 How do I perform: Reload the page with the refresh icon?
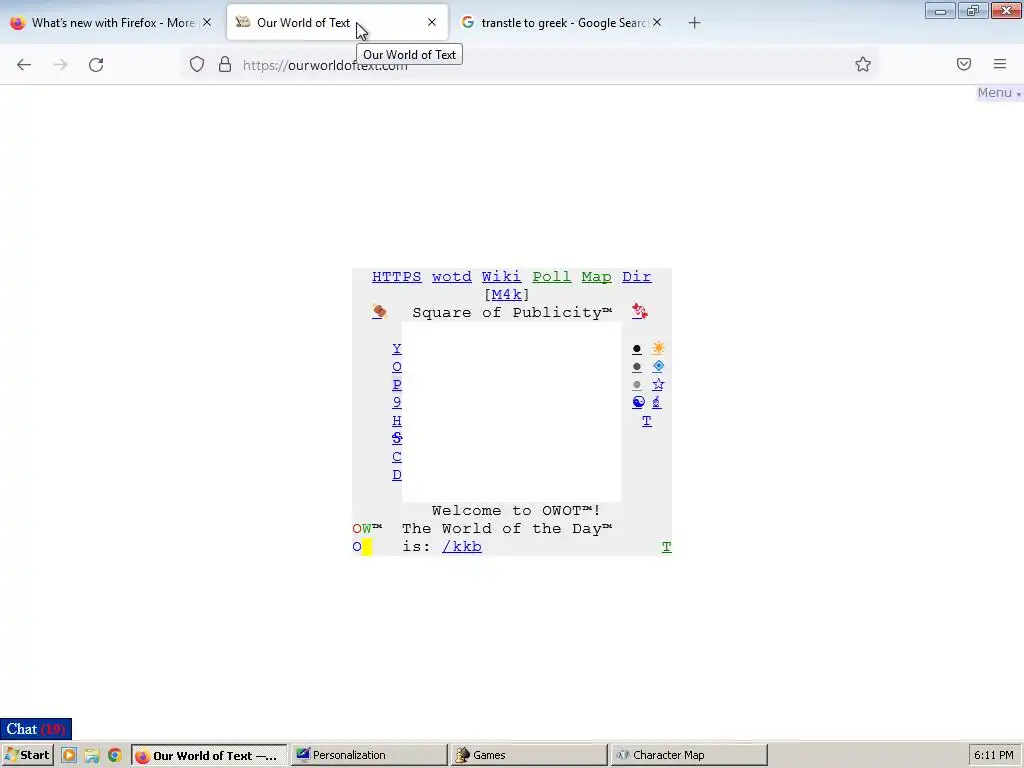click(96, 64)
